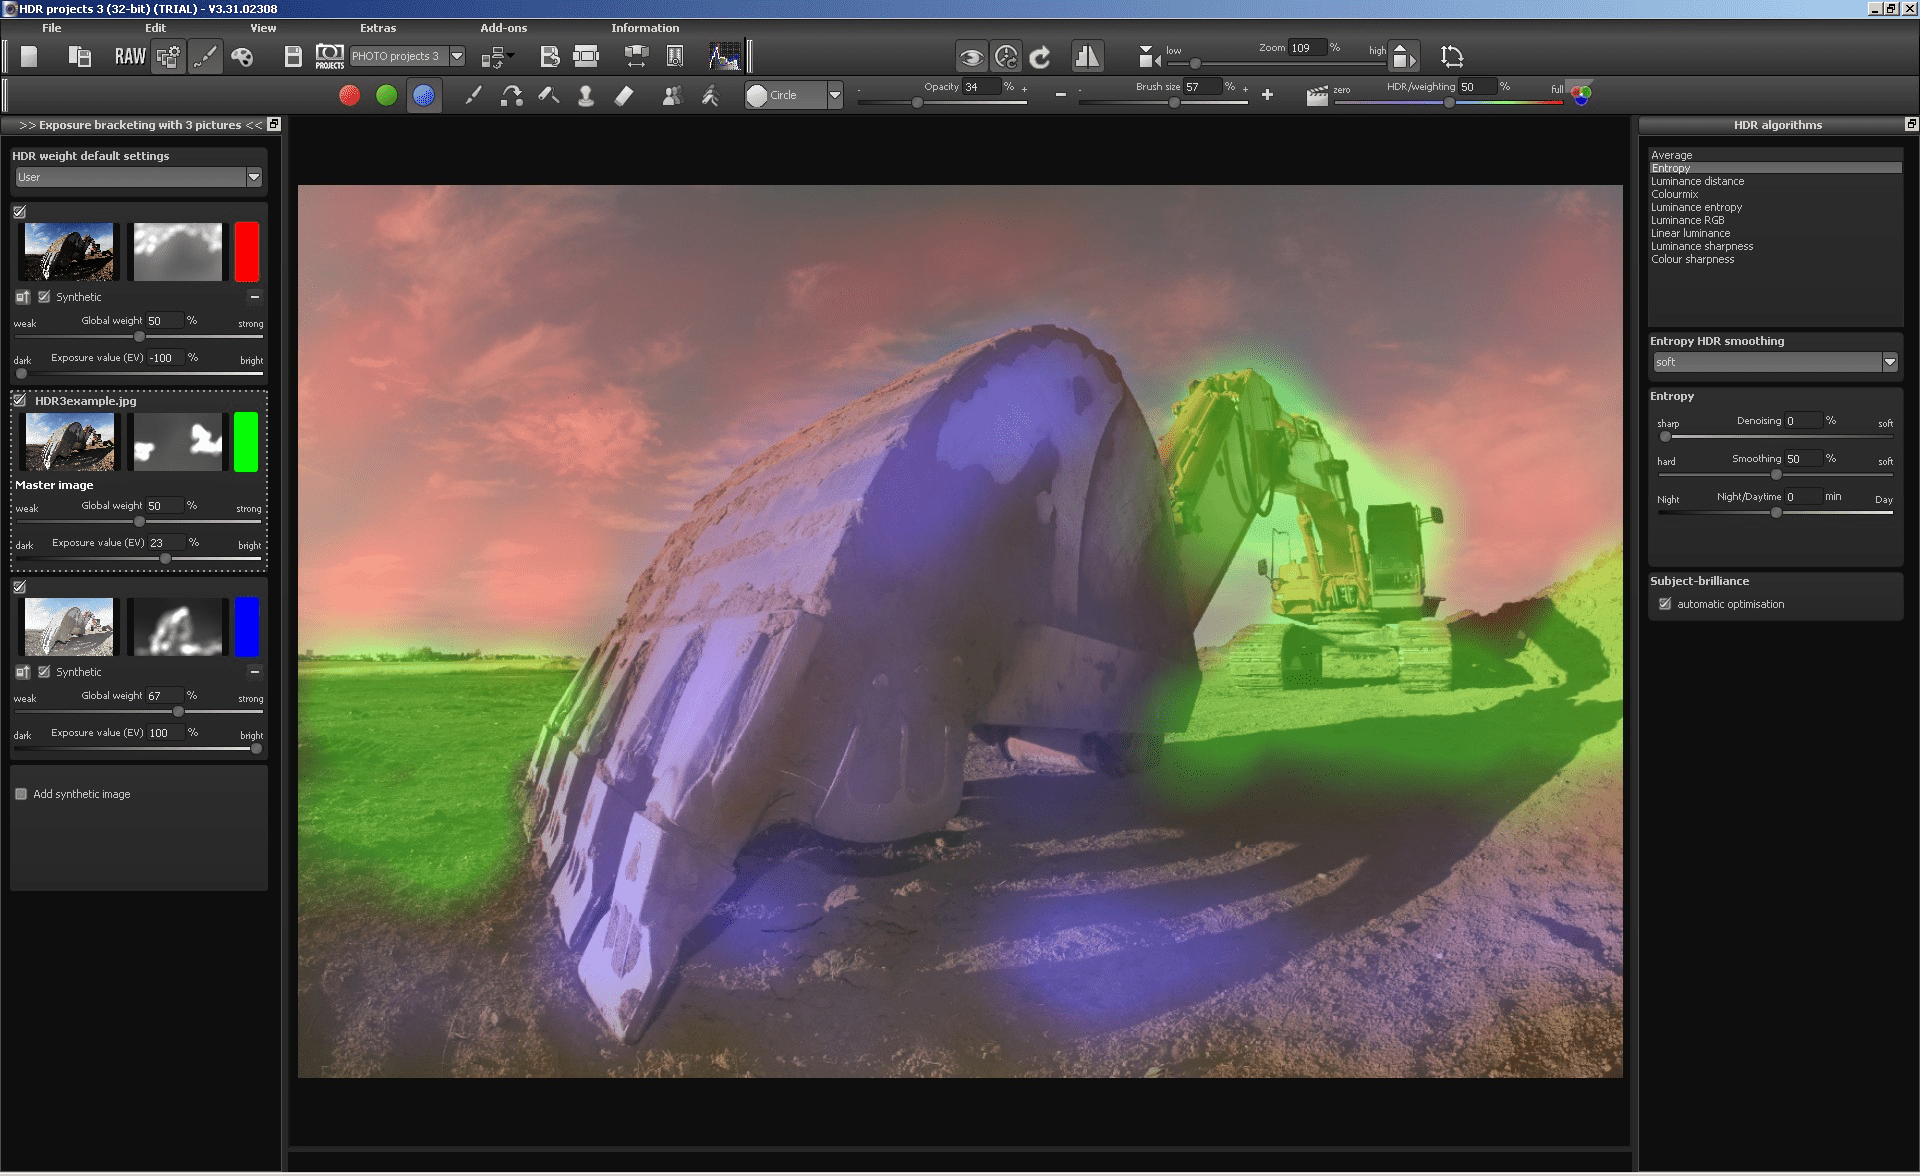Open the HDR weight default settings User dropdown
This screenshot has width=1920, height=1176.
(253, 177)
